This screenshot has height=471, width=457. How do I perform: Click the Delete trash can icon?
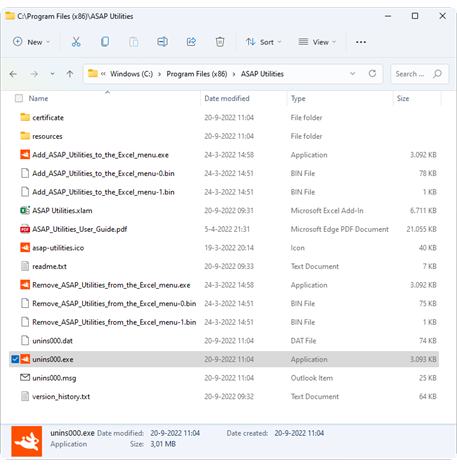[220, 42]
